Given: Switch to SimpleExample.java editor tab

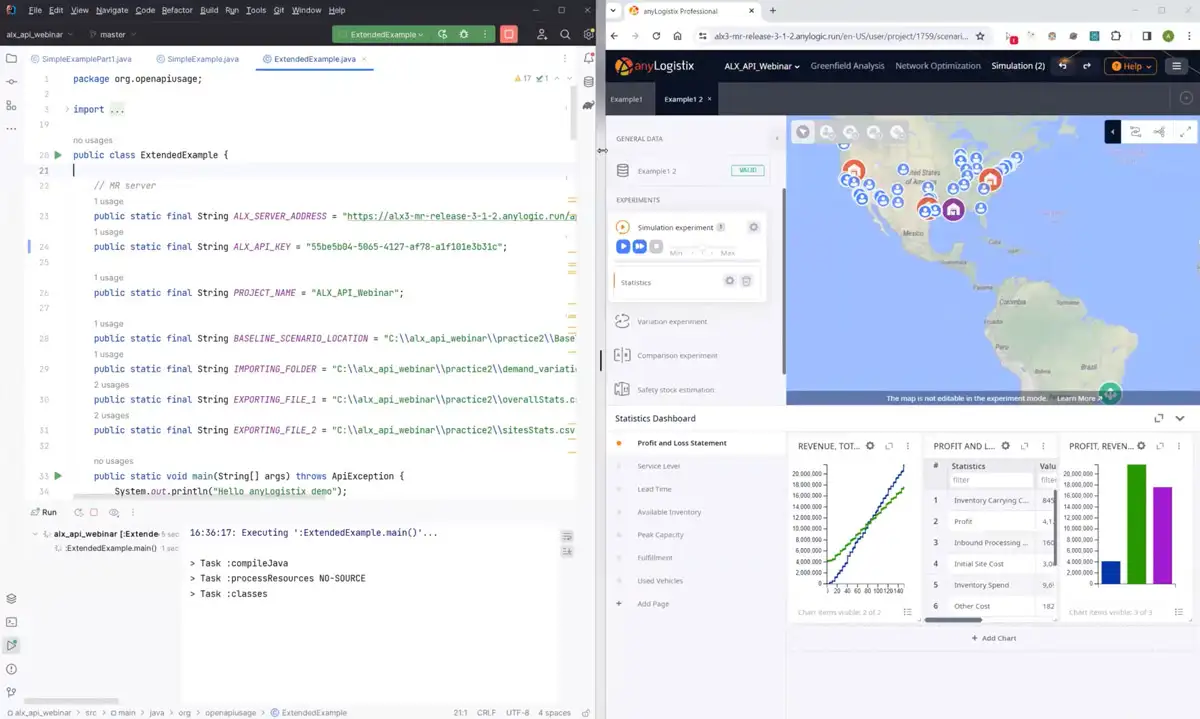Looking at the screenshot, I should point(202,59).
